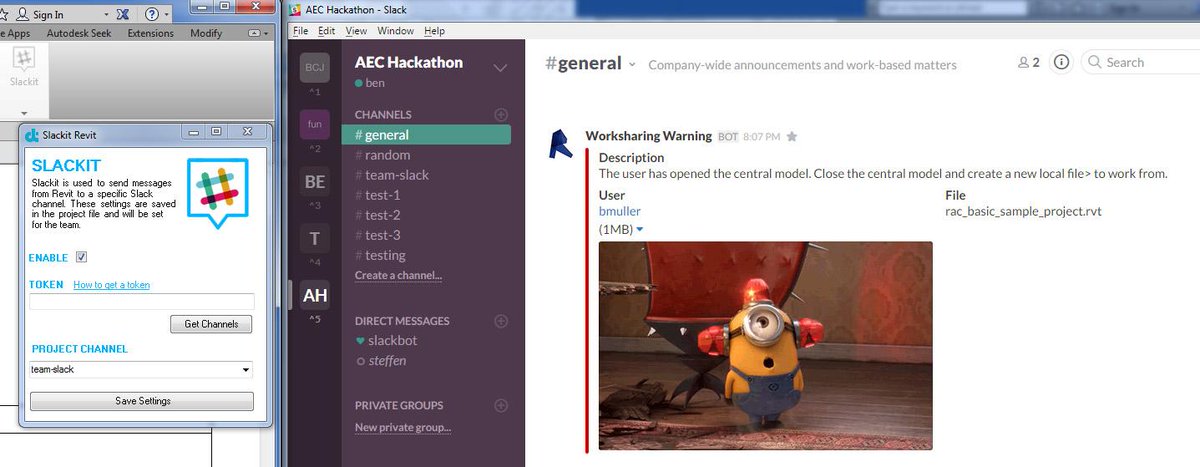This screenshot has width=1200, height=467.
Task: Switch to the T team icon
Action: [315, 238]
